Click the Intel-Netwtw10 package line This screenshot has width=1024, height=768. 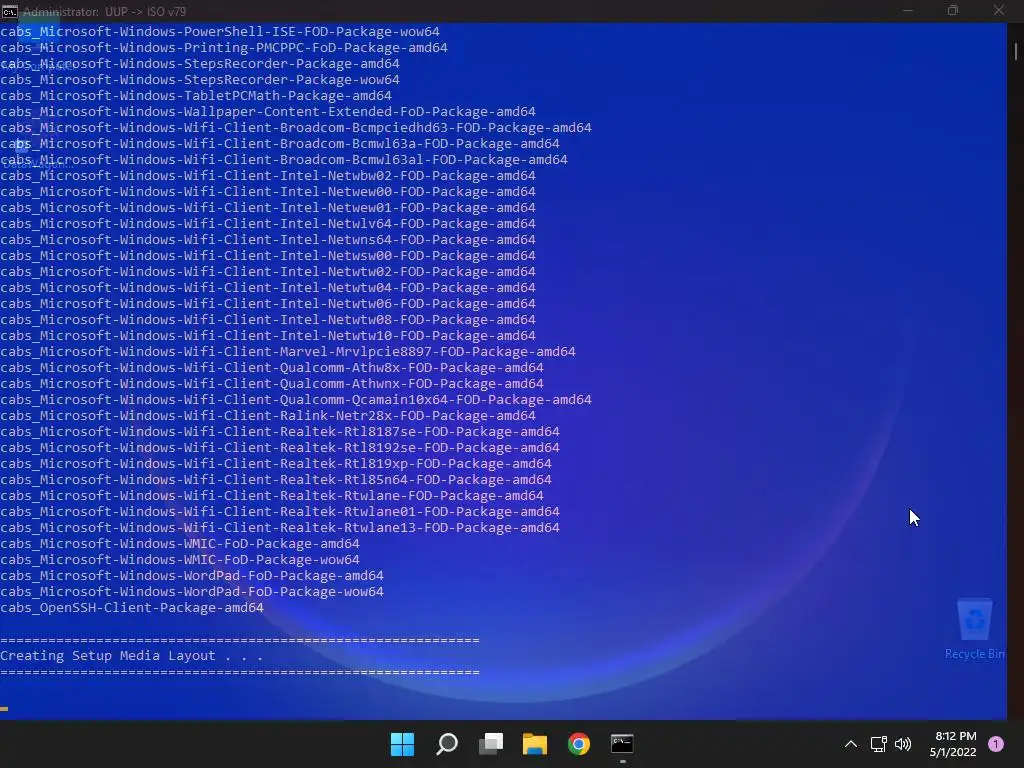tap(268, 336)
